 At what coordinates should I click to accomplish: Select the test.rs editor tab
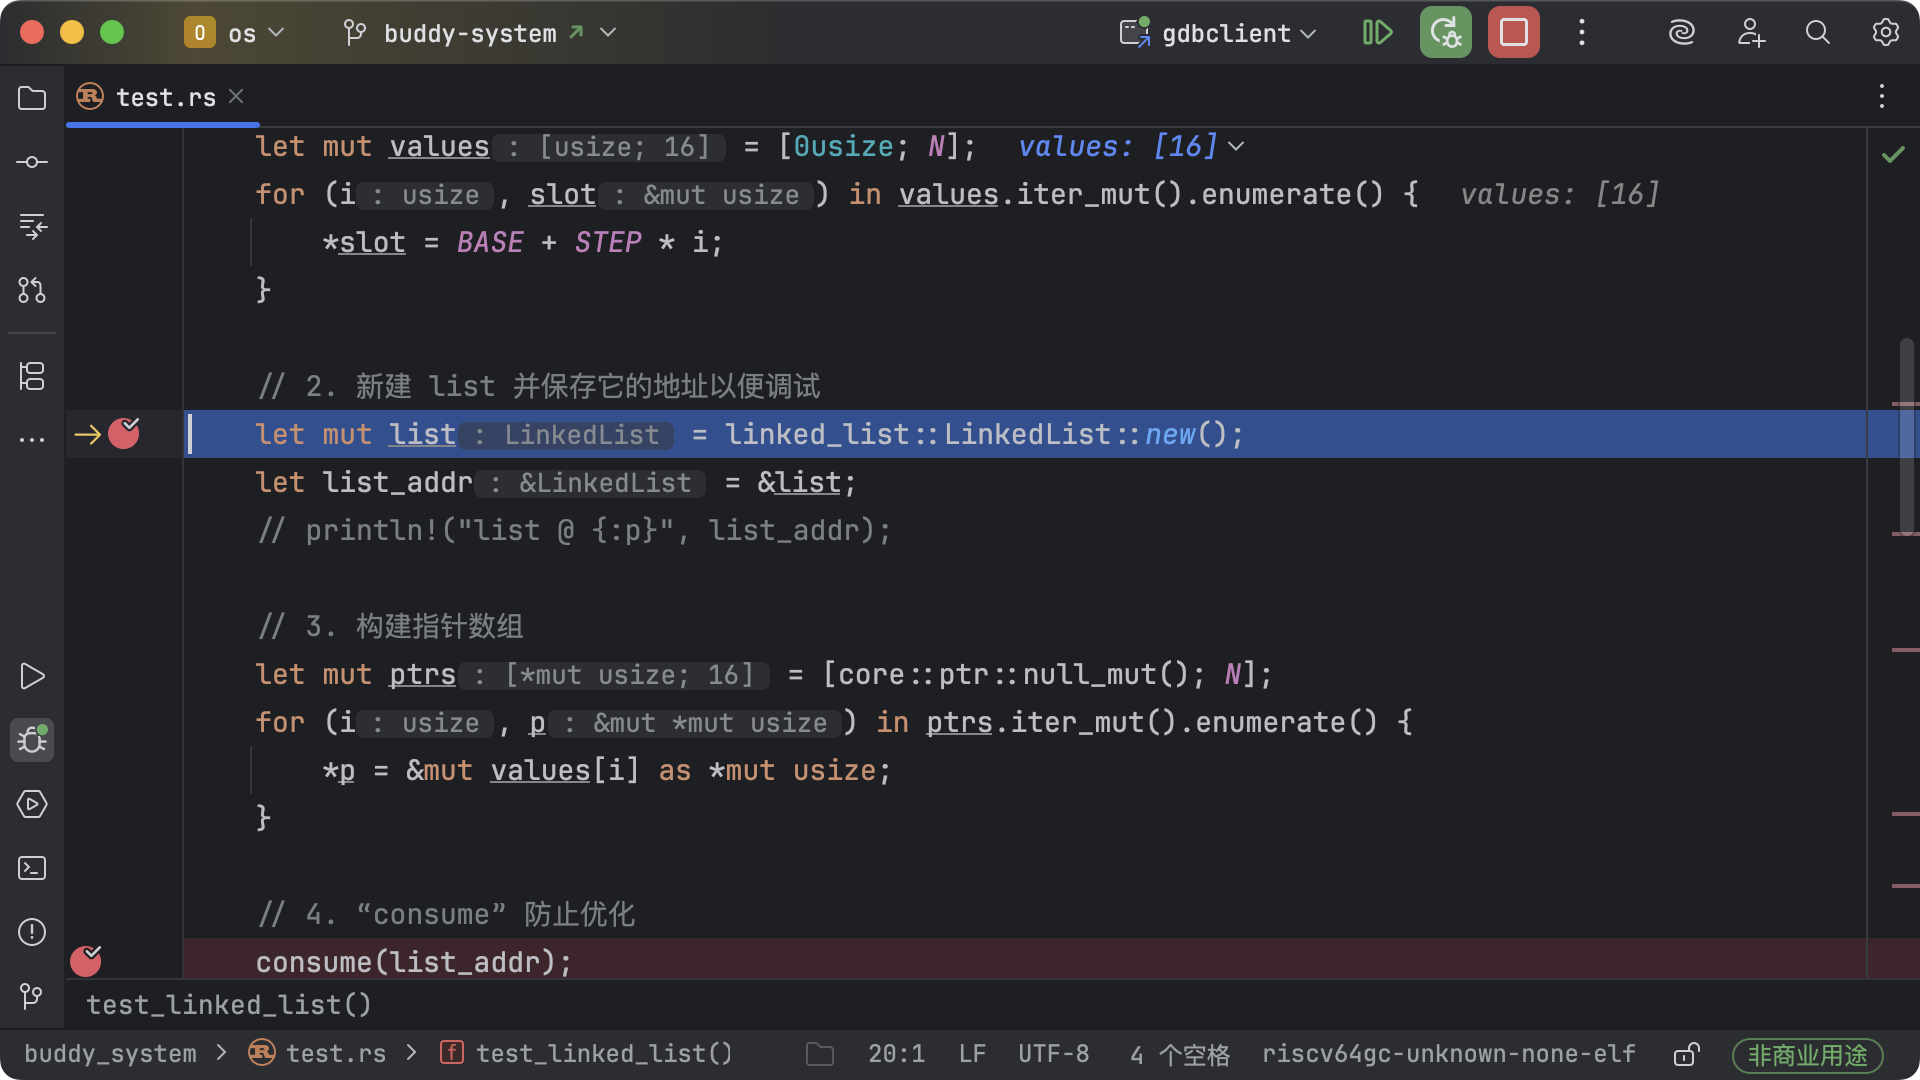coord(165,97)
